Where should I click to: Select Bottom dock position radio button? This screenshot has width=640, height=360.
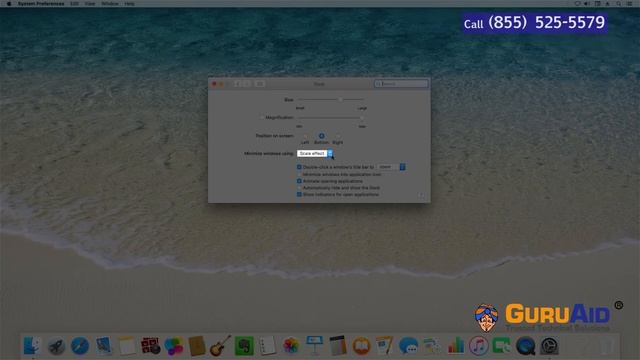[321, 136]
